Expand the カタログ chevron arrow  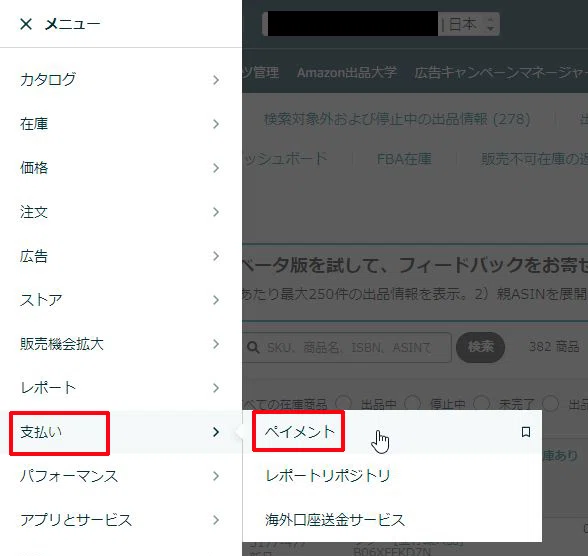(x=216, y=80)
